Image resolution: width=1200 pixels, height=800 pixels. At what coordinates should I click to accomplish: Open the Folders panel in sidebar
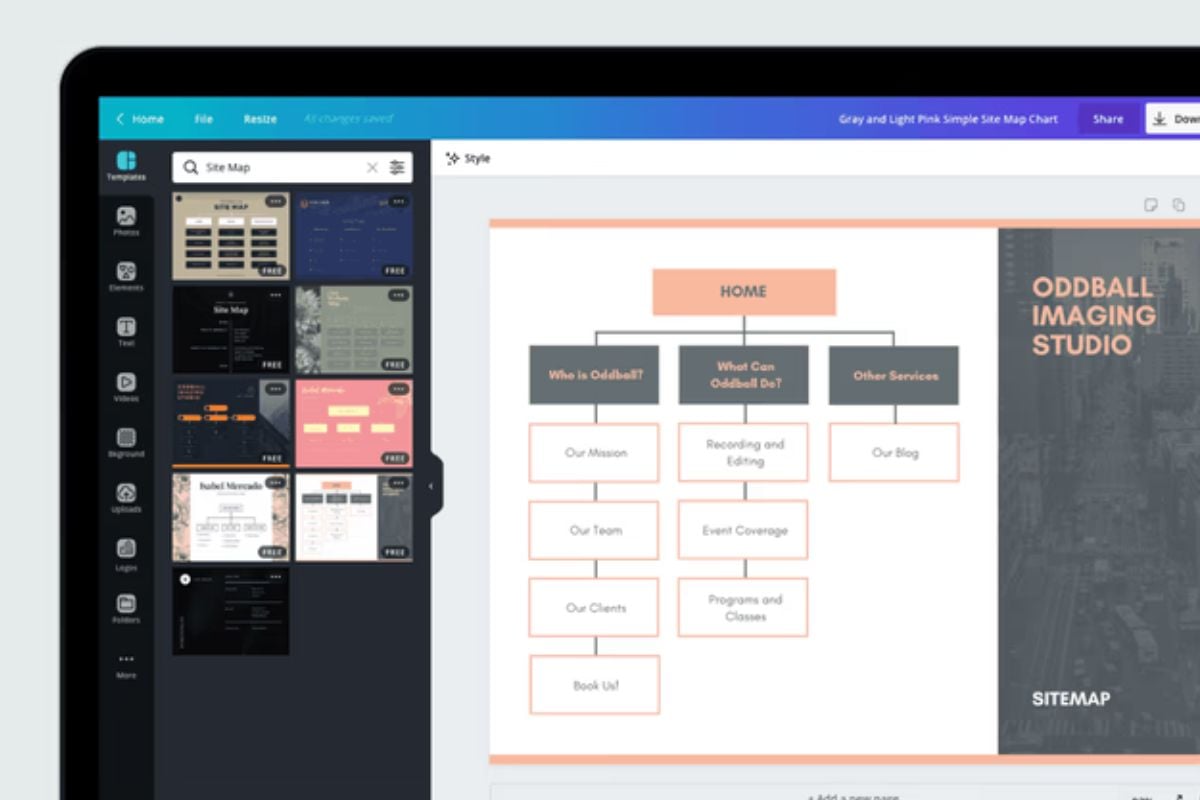126,609
